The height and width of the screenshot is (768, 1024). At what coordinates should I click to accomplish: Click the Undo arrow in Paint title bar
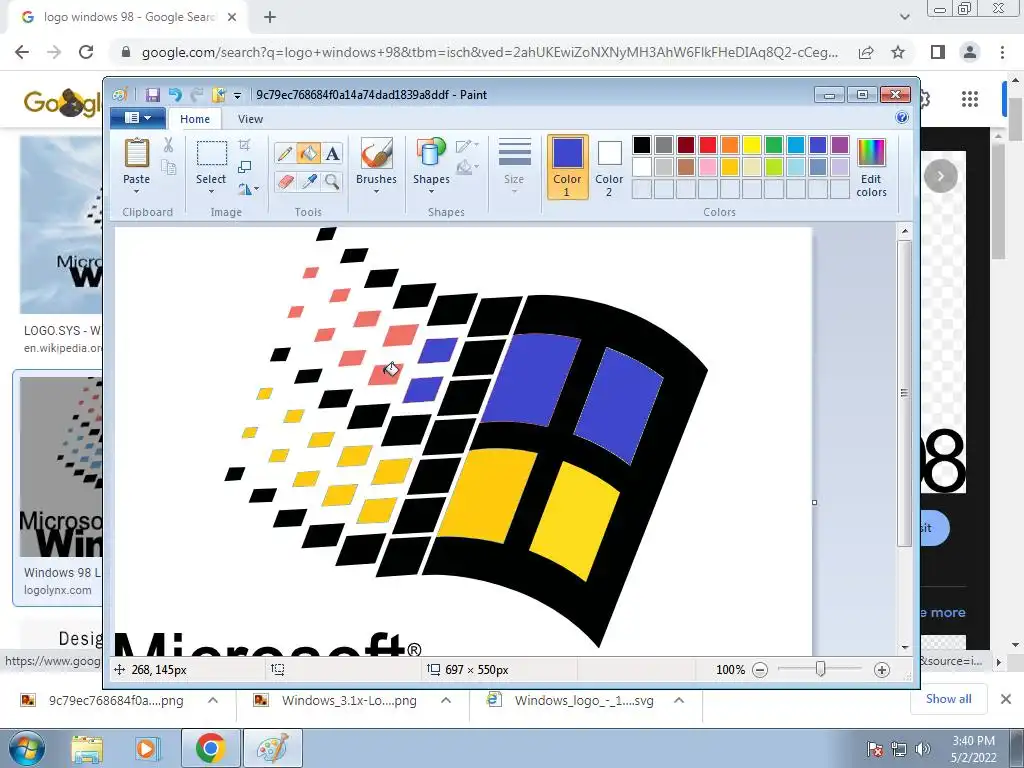[x=174, y=95]
